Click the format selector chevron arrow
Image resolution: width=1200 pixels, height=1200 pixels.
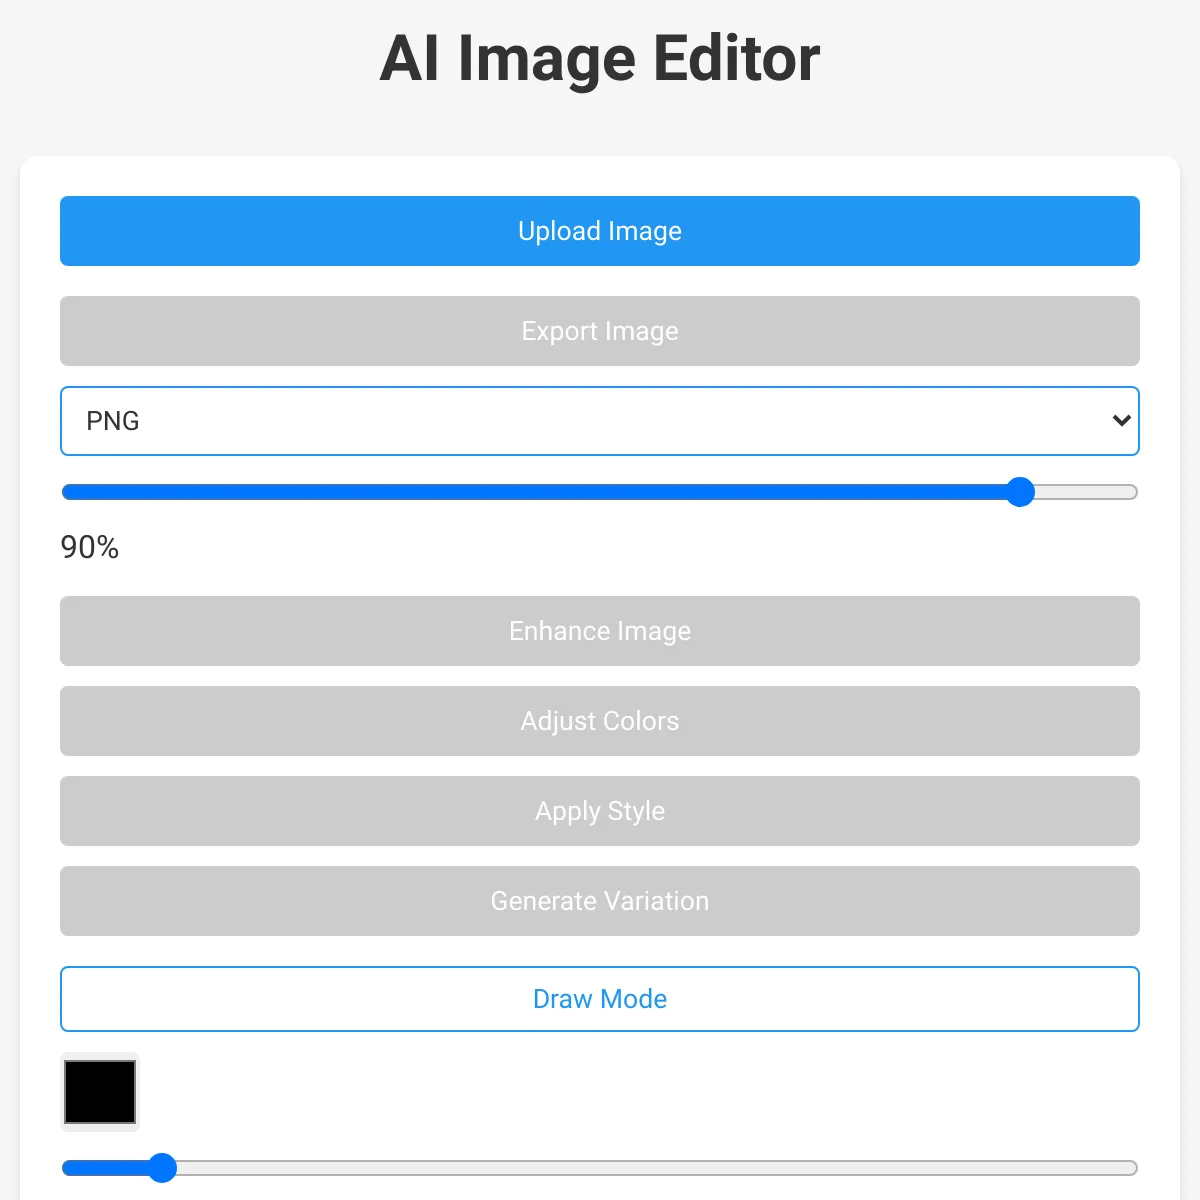coord(1120,421)
